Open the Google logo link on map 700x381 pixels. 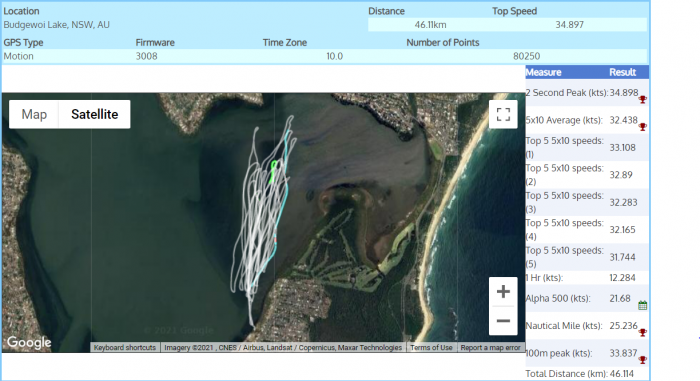pyautogui.click(x=29, y=343)
